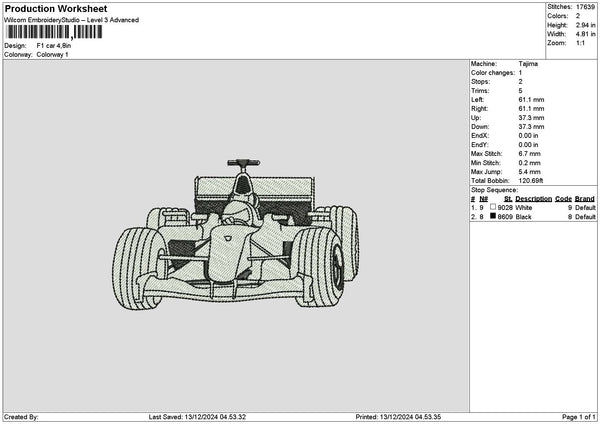Image resolution: width=600 pixels, height=424 pixels.
Task: Click the Brand column header
Action: point(585,198)
